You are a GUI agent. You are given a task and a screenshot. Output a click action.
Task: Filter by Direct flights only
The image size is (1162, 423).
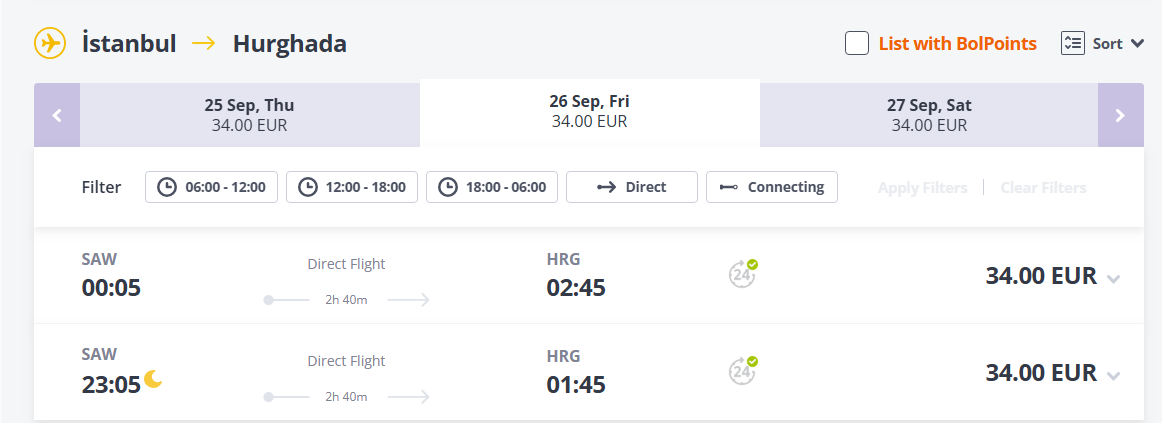[x=632, y=187]
